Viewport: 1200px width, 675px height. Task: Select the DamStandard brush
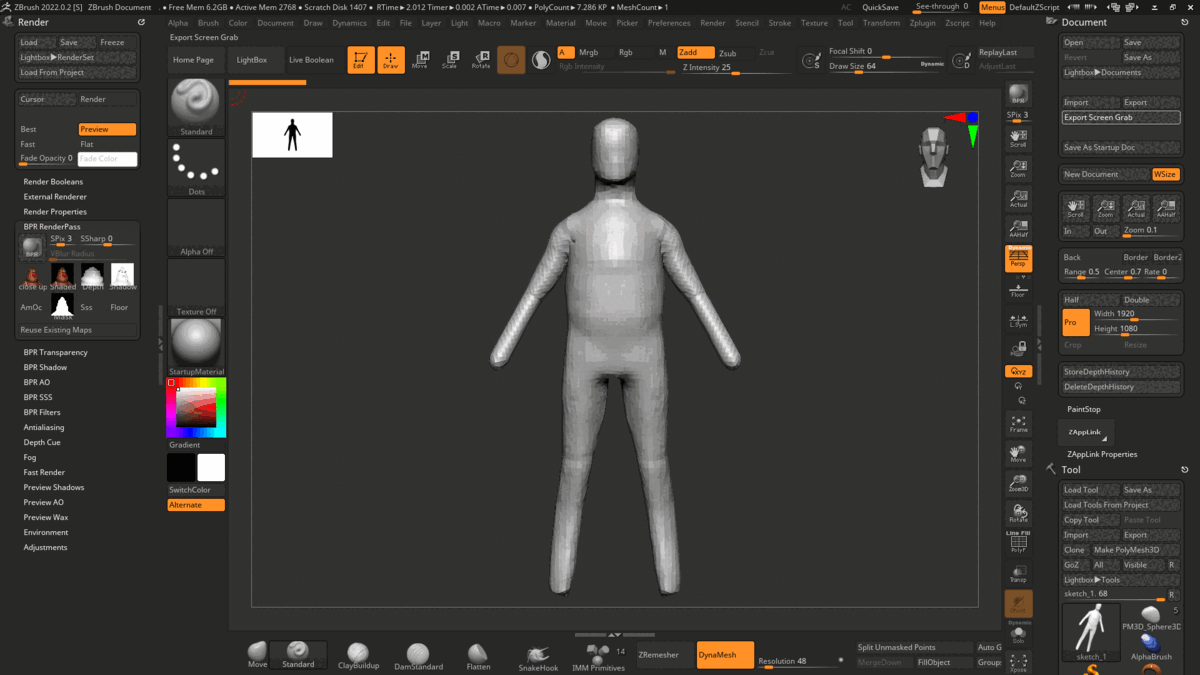click(418, 655)
